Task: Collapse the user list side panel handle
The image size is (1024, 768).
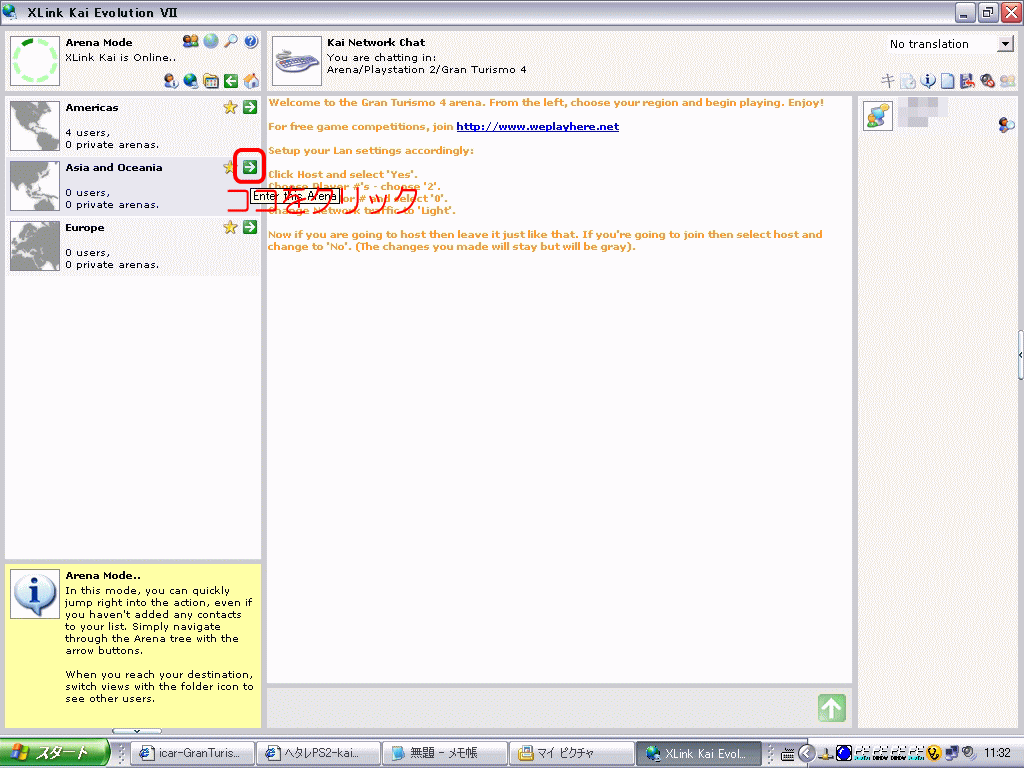Action: (x=1020, y=355)
